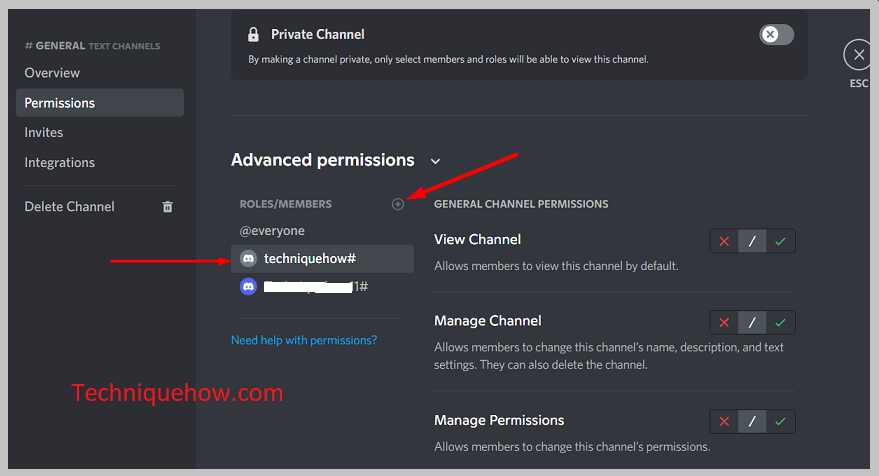Click the Manage Channel description text
The width and height of the screenshot is (879, 476).
pyautogui.click(x=609, y=356)
